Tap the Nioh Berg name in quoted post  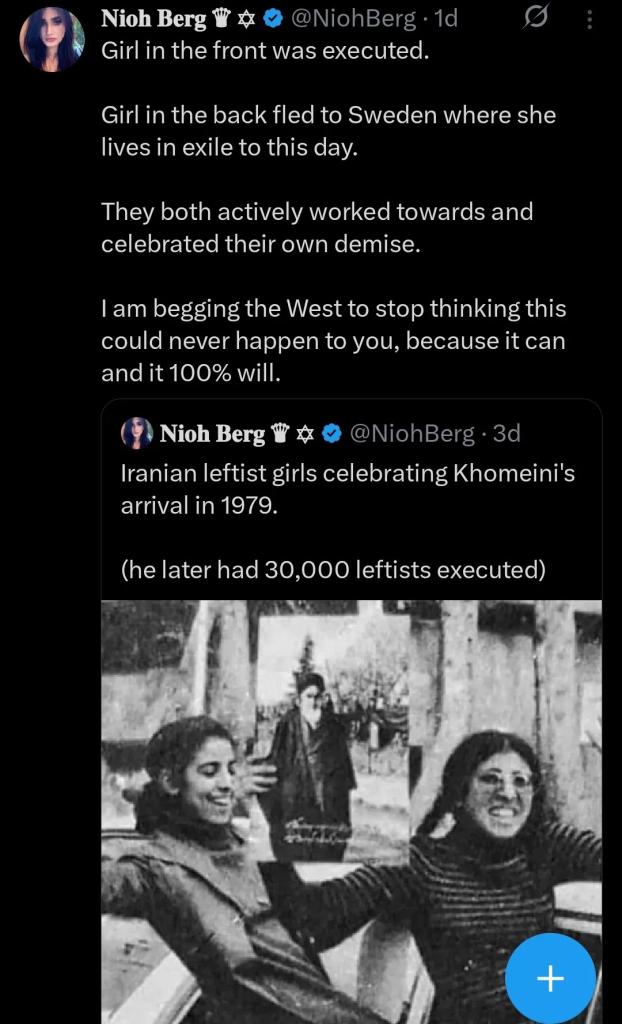tap(212, 433)
